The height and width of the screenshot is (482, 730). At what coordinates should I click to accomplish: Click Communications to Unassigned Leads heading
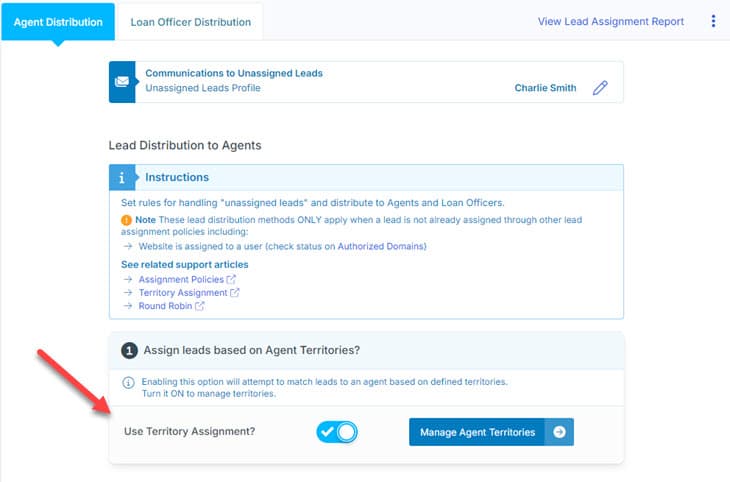click(x=234, y=73)
